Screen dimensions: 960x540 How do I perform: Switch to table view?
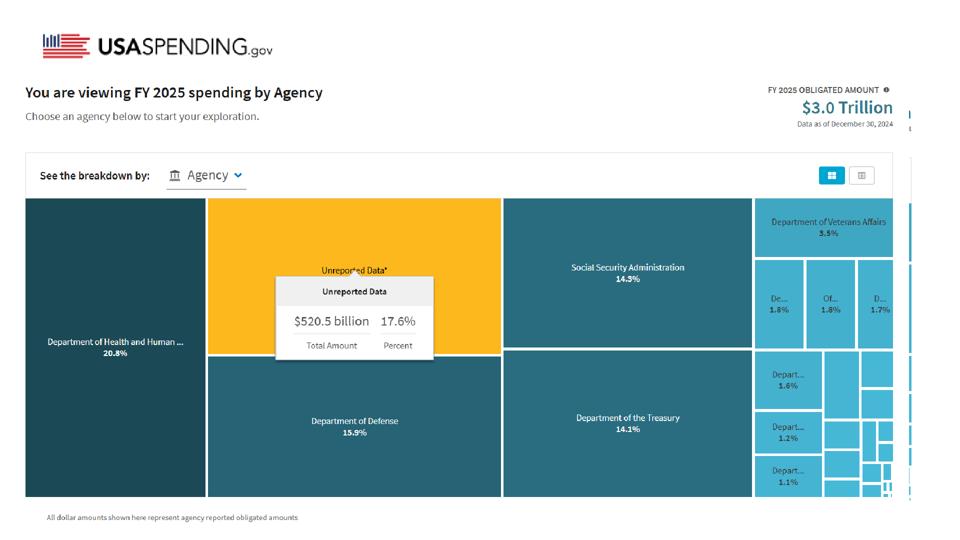(x=861, y=176)
